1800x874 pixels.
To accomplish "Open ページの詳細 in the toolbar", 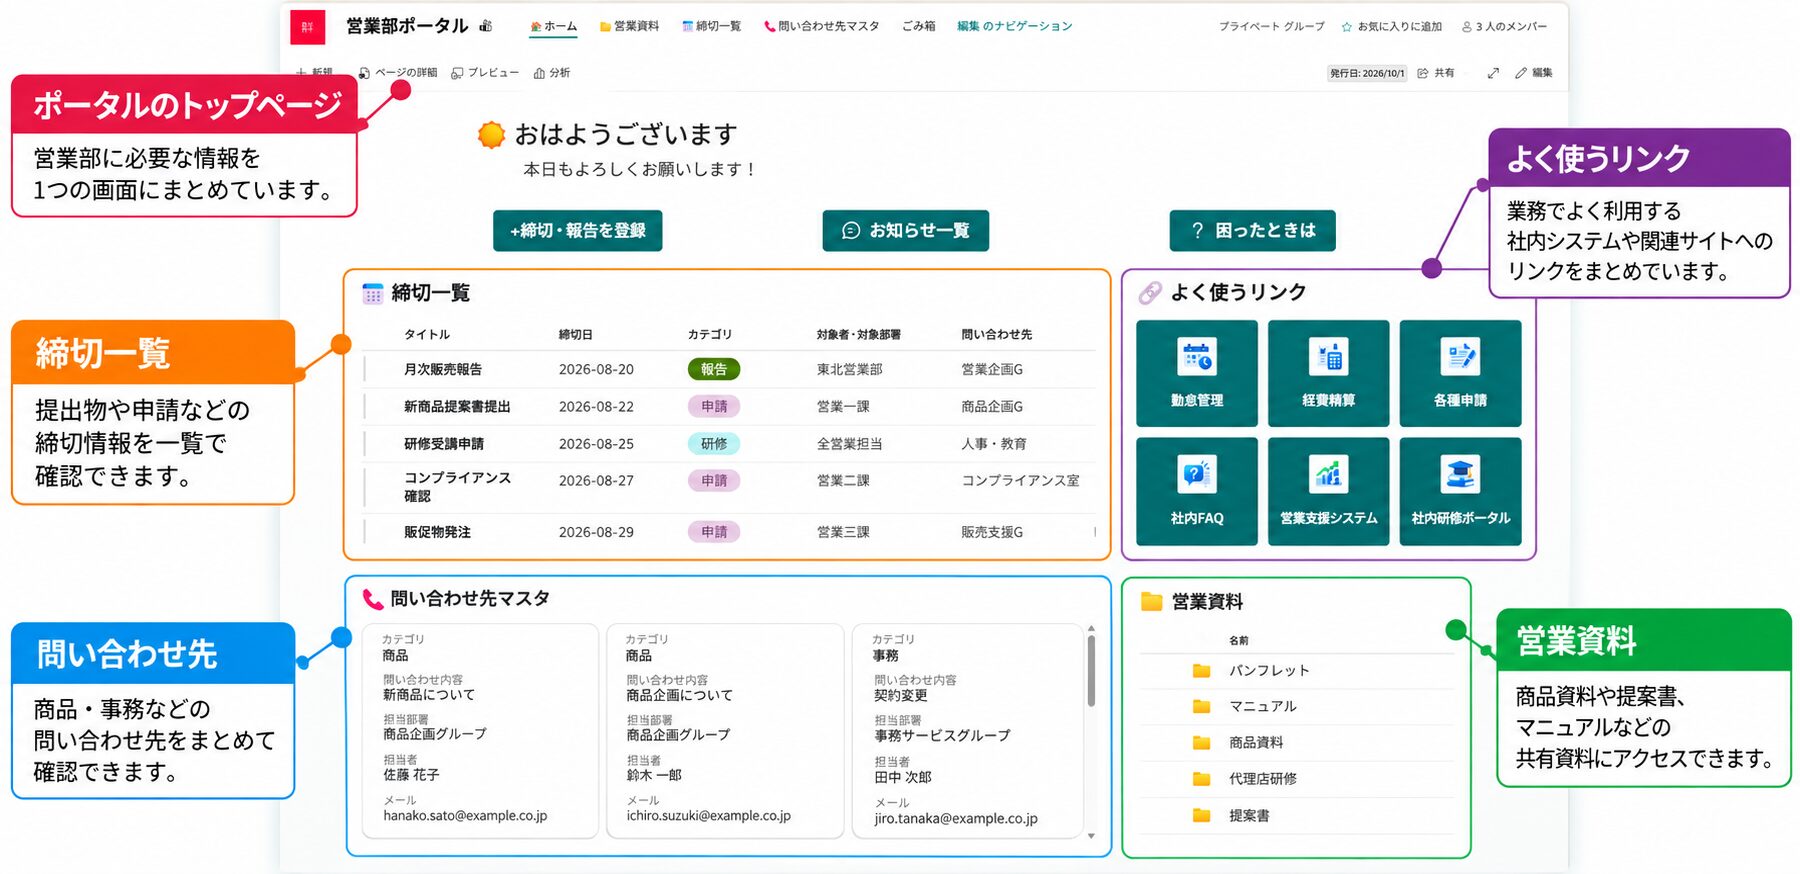I will point(398,73).
